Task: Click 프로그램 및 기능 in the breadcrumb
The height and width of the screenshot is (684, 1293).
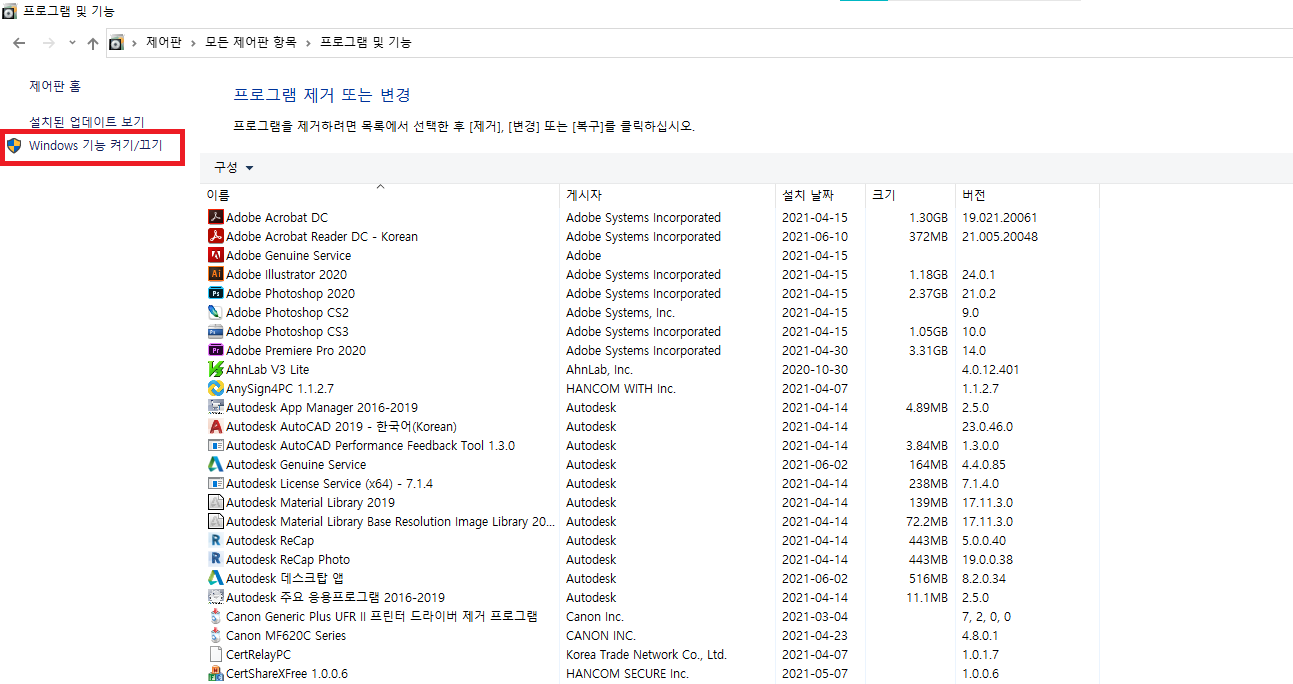Action: pyautogui.click(x=365, y=43)
